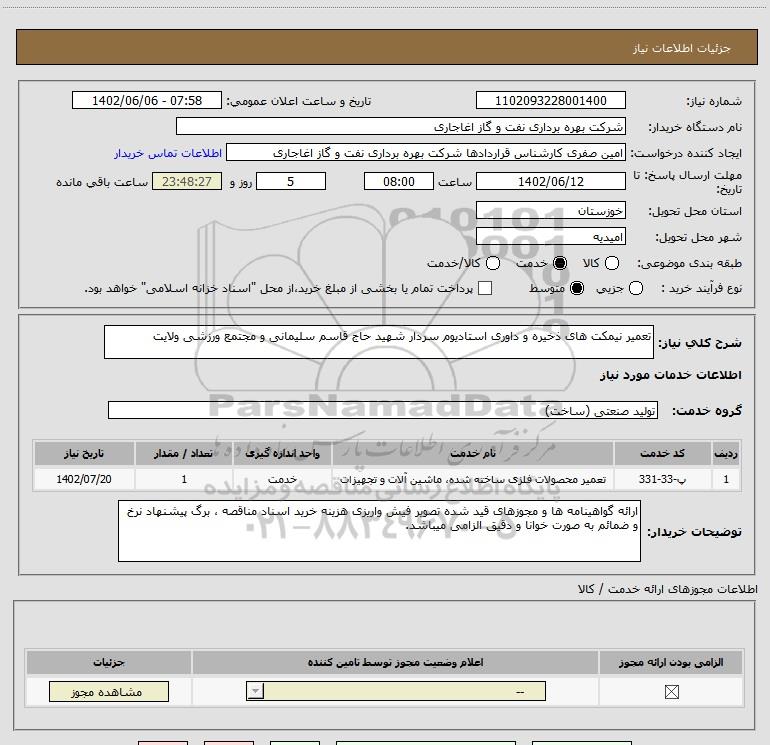Click the نوع فرآیند خرید label
This screenshot has width=770, height=745.
701,288
